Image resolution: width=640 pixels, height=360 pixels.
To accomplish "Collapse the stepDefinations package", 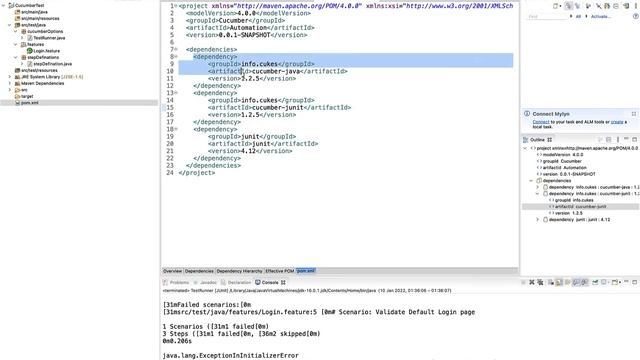I will coord(16,58).
